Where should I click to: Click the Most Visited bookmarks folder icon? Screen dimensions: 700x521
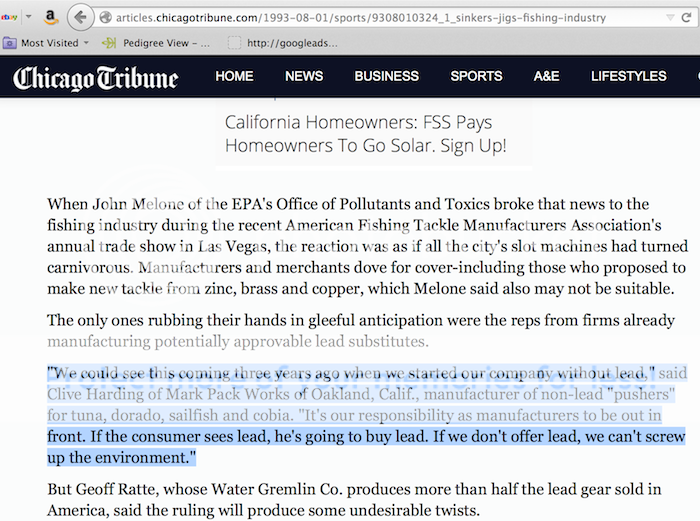[x=10, y=43]
